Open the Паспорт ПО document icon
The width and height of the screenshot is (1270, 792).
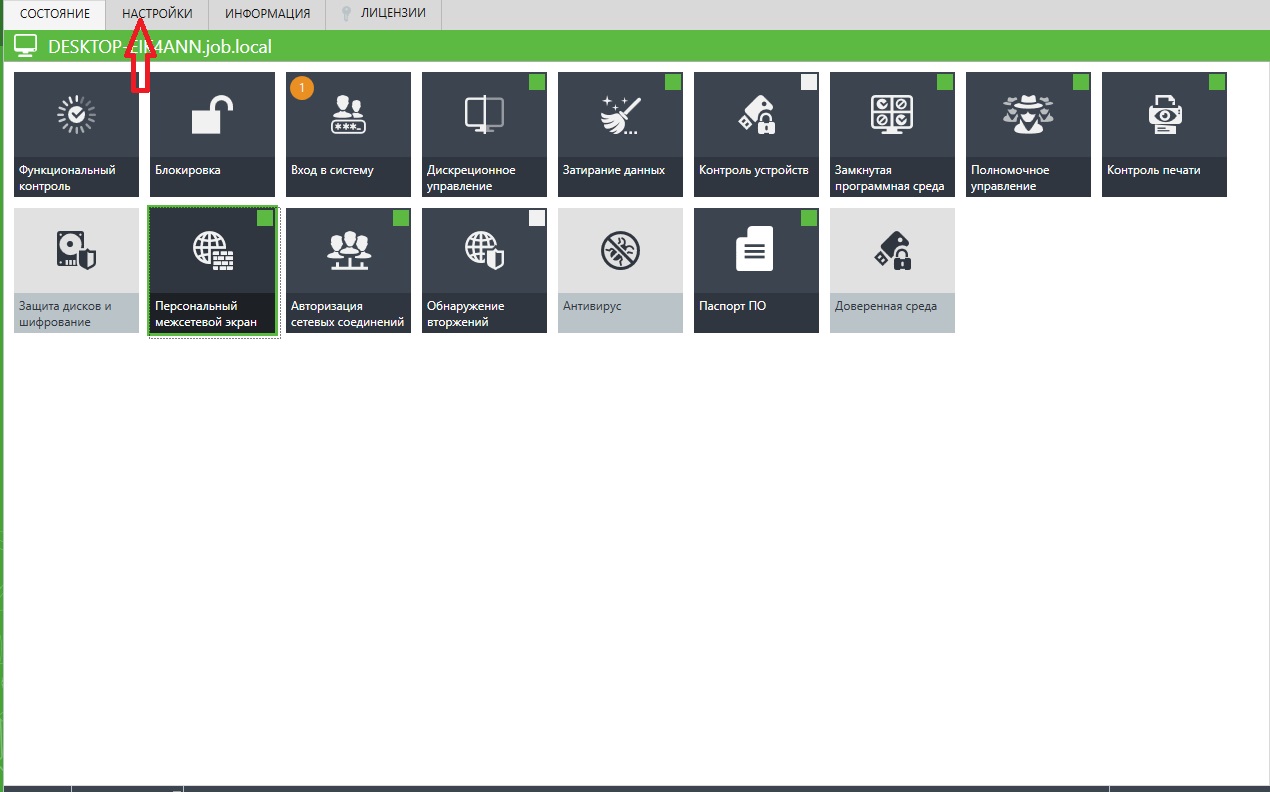click(x=755, y=250)
